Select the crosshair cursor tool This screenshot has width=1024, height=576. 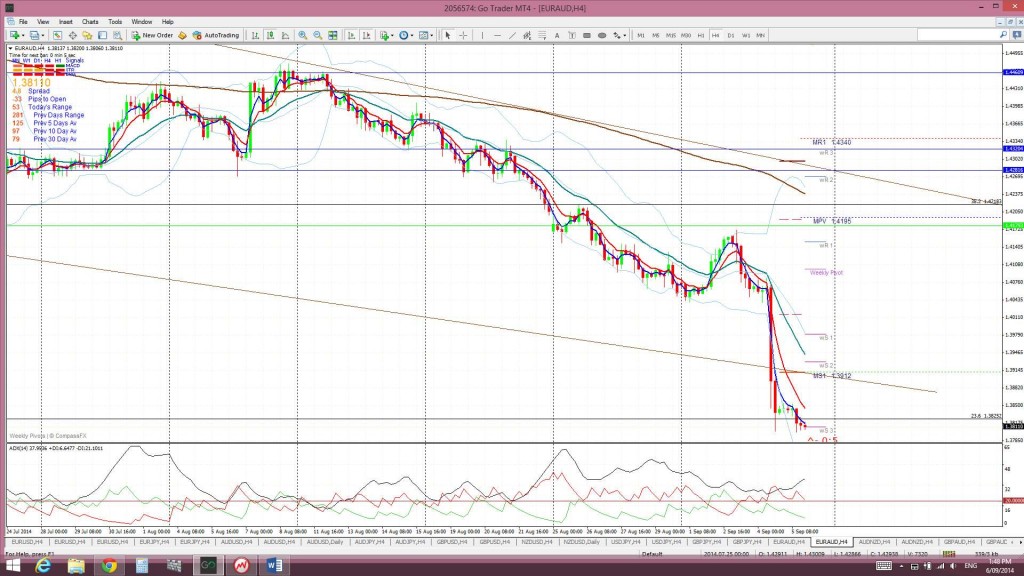pos(462,35)
